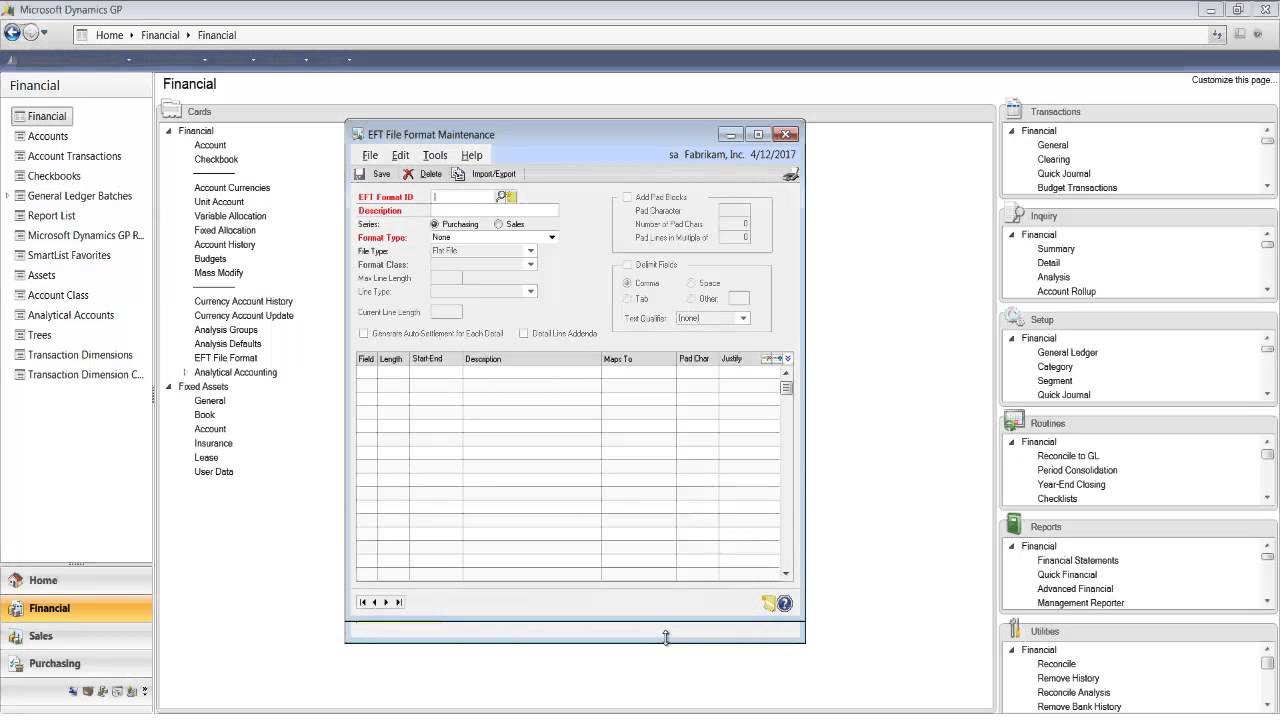Image resolution: width=1280 pixels, height=720 pixels.
Task: Open the File Type dropdown
Action: (531, 251)
